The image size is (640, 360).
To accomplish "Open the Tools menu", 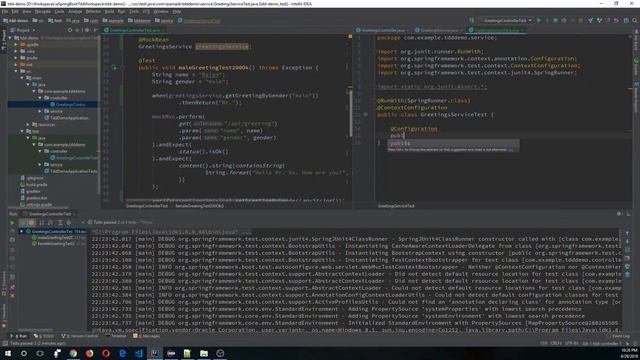I will click(134, 11).
